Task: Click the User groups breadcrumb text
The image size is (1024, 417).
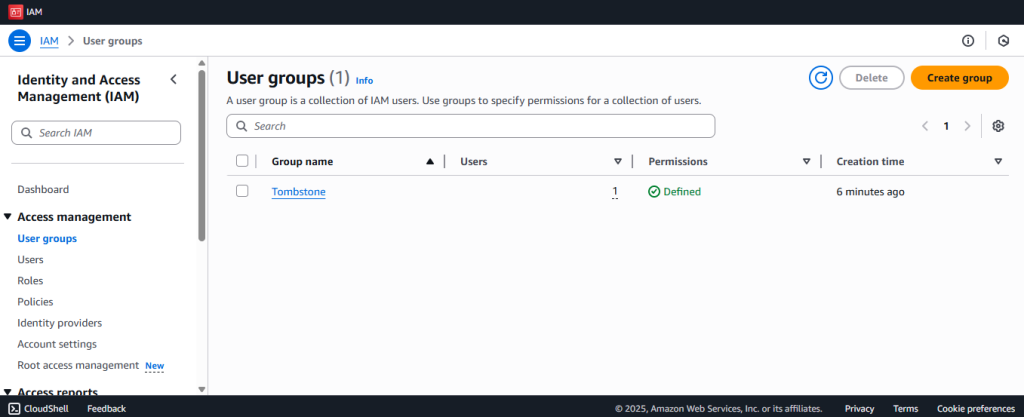Action: point(112,41)
